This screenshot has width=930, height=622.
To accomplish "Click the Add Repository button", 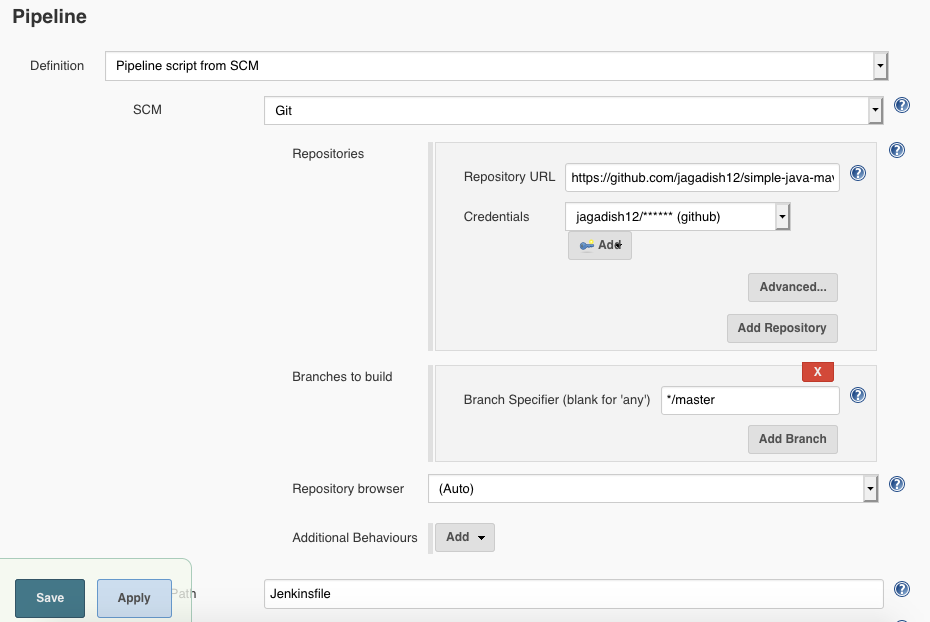I will 782,328.
